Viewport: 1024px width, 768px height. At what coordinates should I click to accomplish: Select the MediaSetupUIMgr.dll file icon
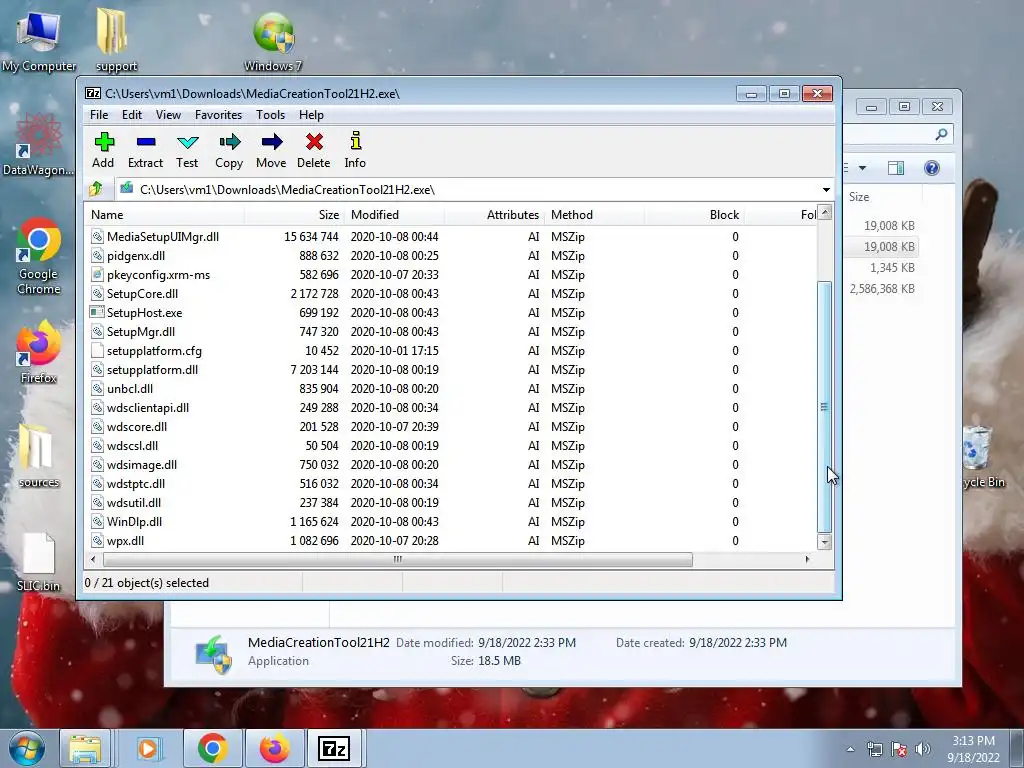(x=97, y=236)
